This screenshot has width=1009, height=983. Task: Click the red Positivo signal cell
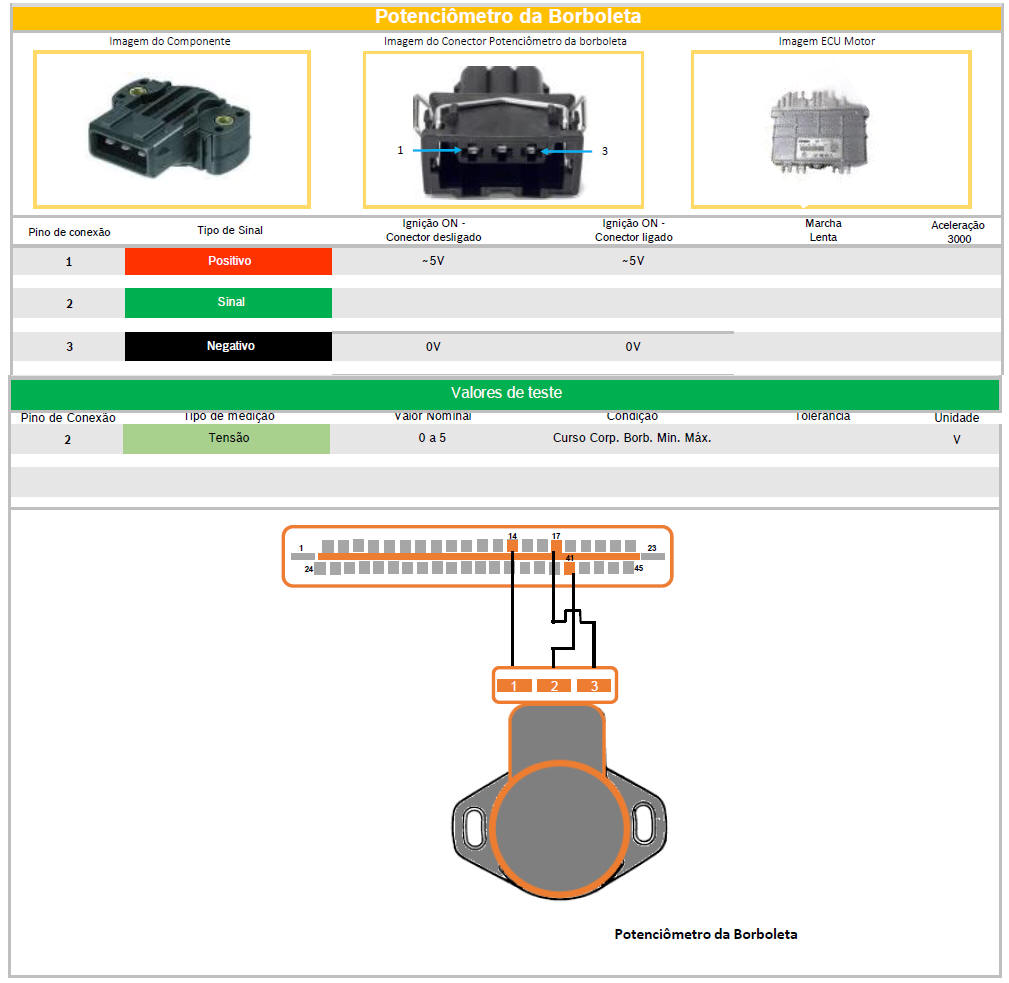point(228,261)
